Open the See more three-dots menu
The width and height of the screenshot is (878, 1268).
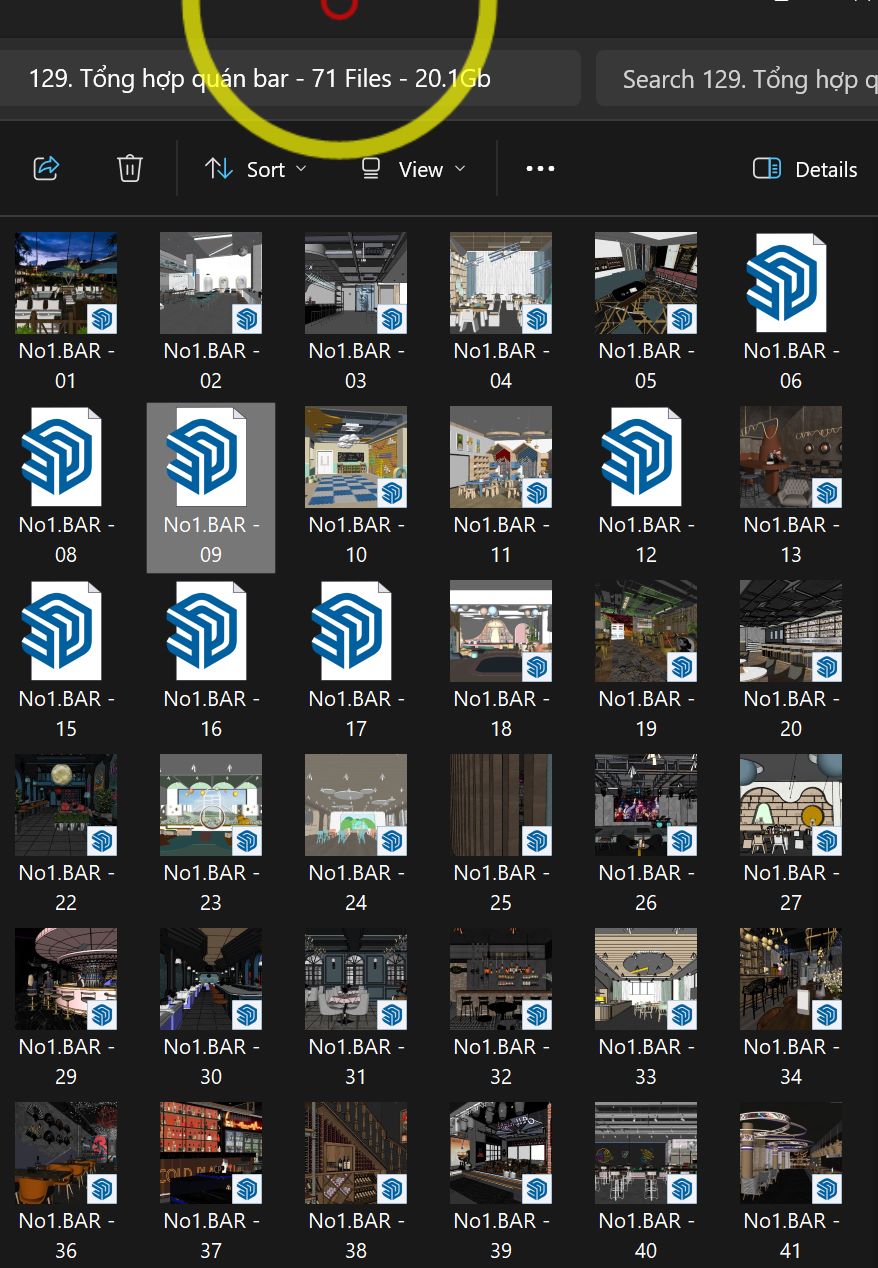point(540,169)
